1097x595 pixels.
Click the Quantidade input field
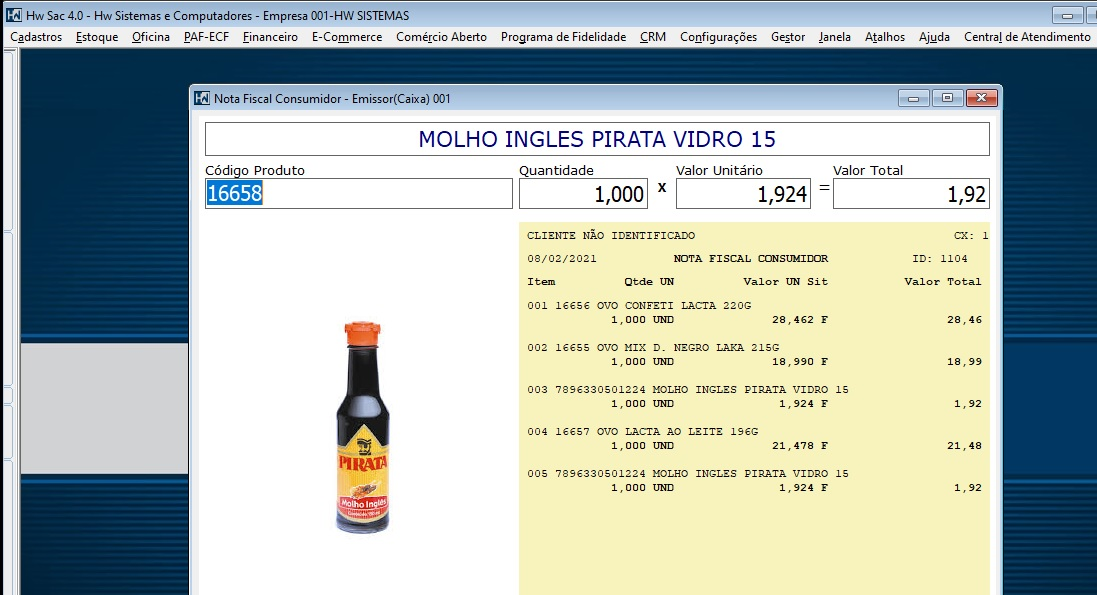pos(583,193)
